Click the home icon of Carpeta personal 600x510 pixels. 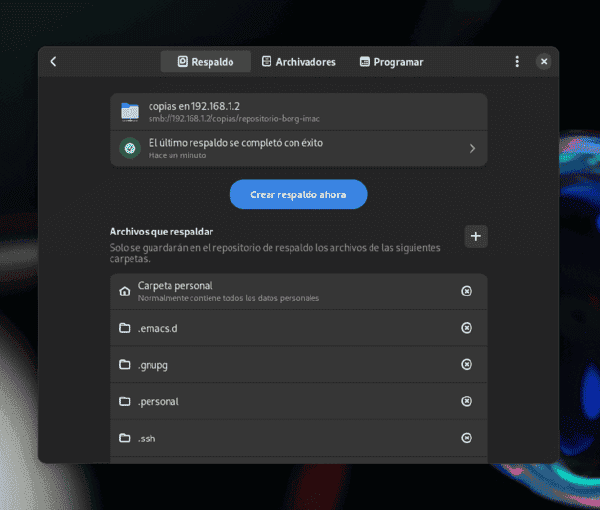tap(124, 291)
